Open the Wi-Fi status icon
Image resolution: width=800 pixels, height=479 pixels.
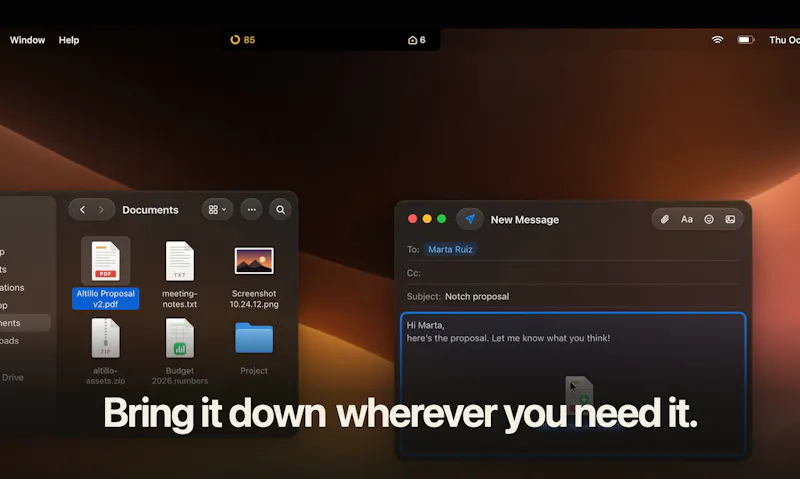pyautogui.click(x=717, y=39)
